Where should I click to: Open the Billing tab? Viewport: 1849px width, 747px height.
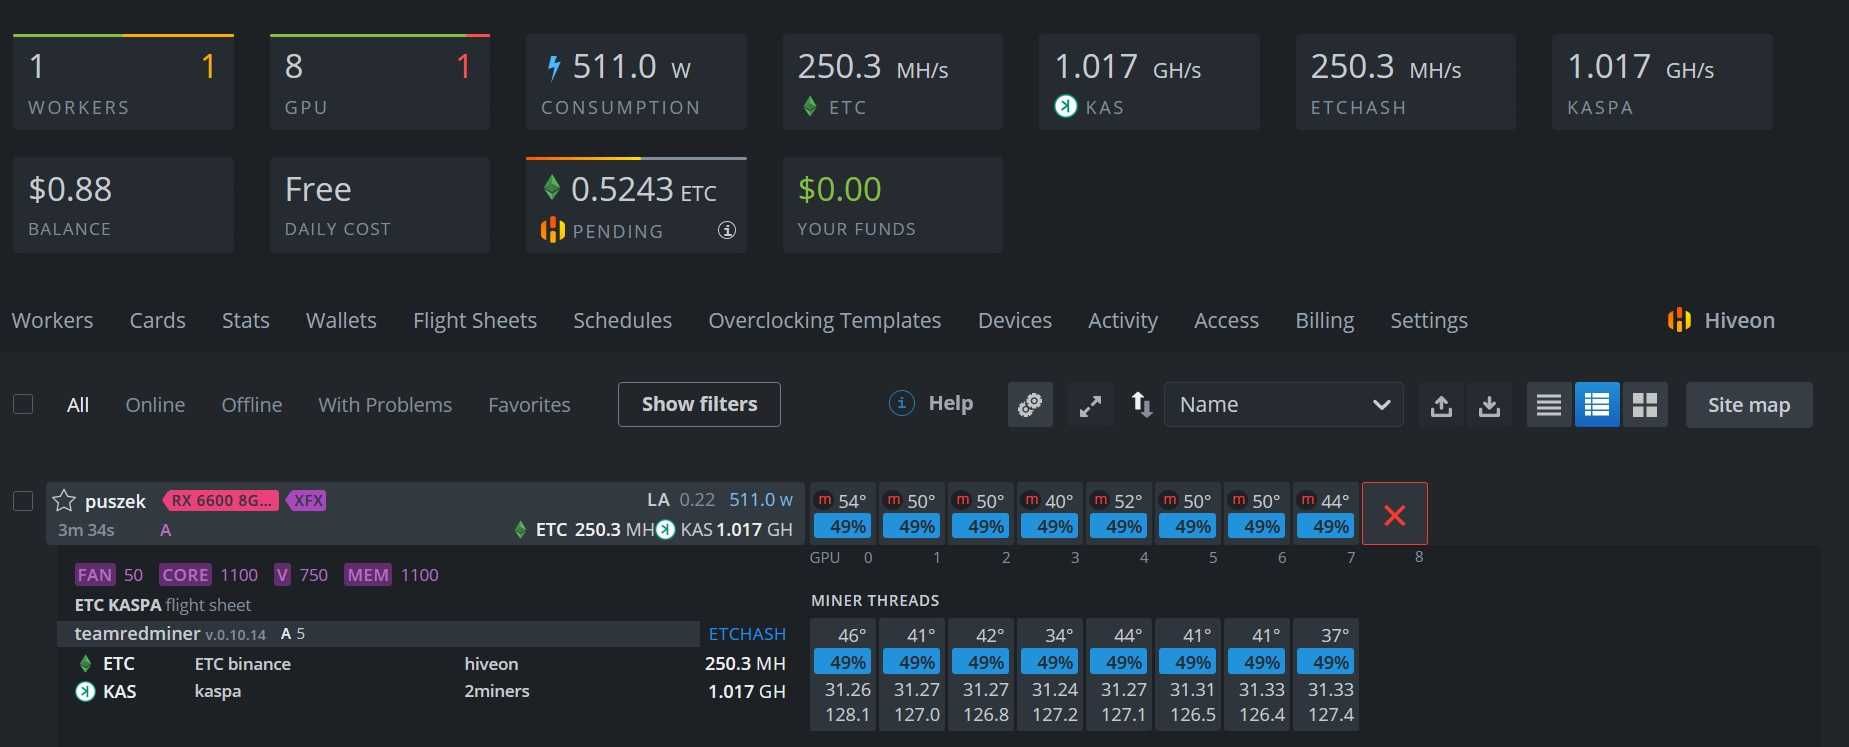(x=1324, y=320)
